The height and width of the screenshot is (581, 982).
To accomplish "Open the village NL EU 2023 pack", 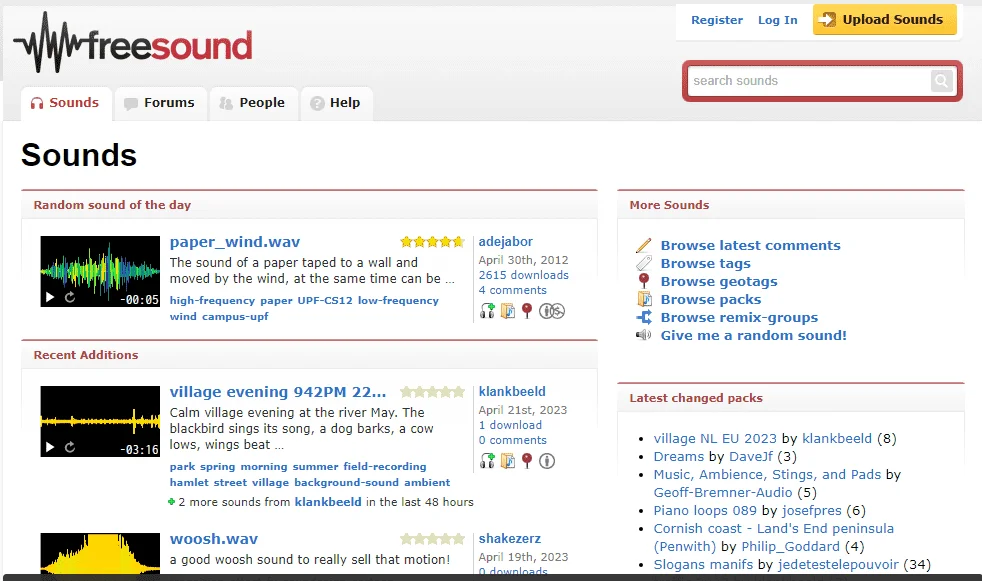I will pyautogui.click(x=715, y=439).
